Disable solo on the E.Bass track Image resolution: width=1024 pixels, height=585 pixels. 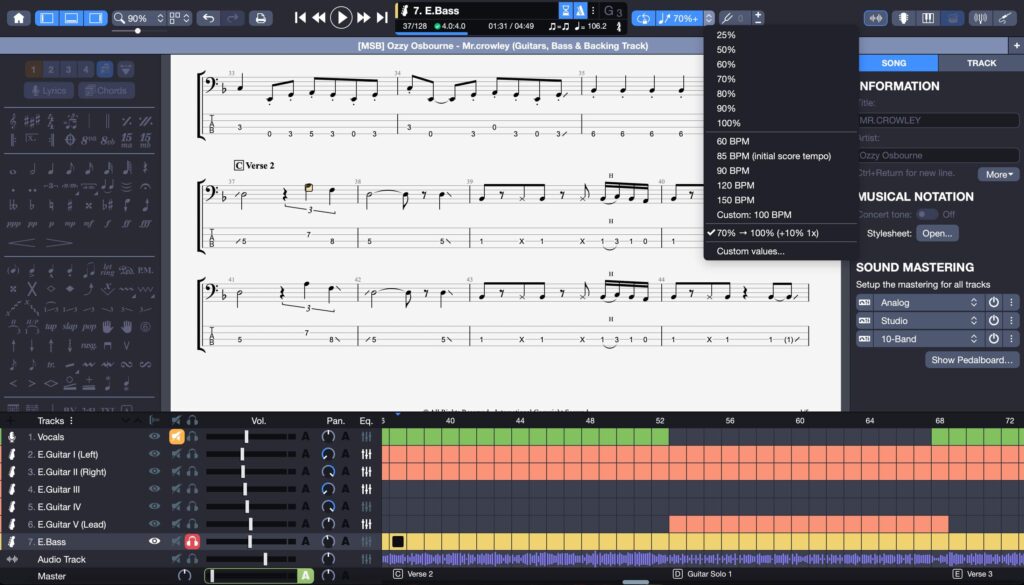(192, 540)
